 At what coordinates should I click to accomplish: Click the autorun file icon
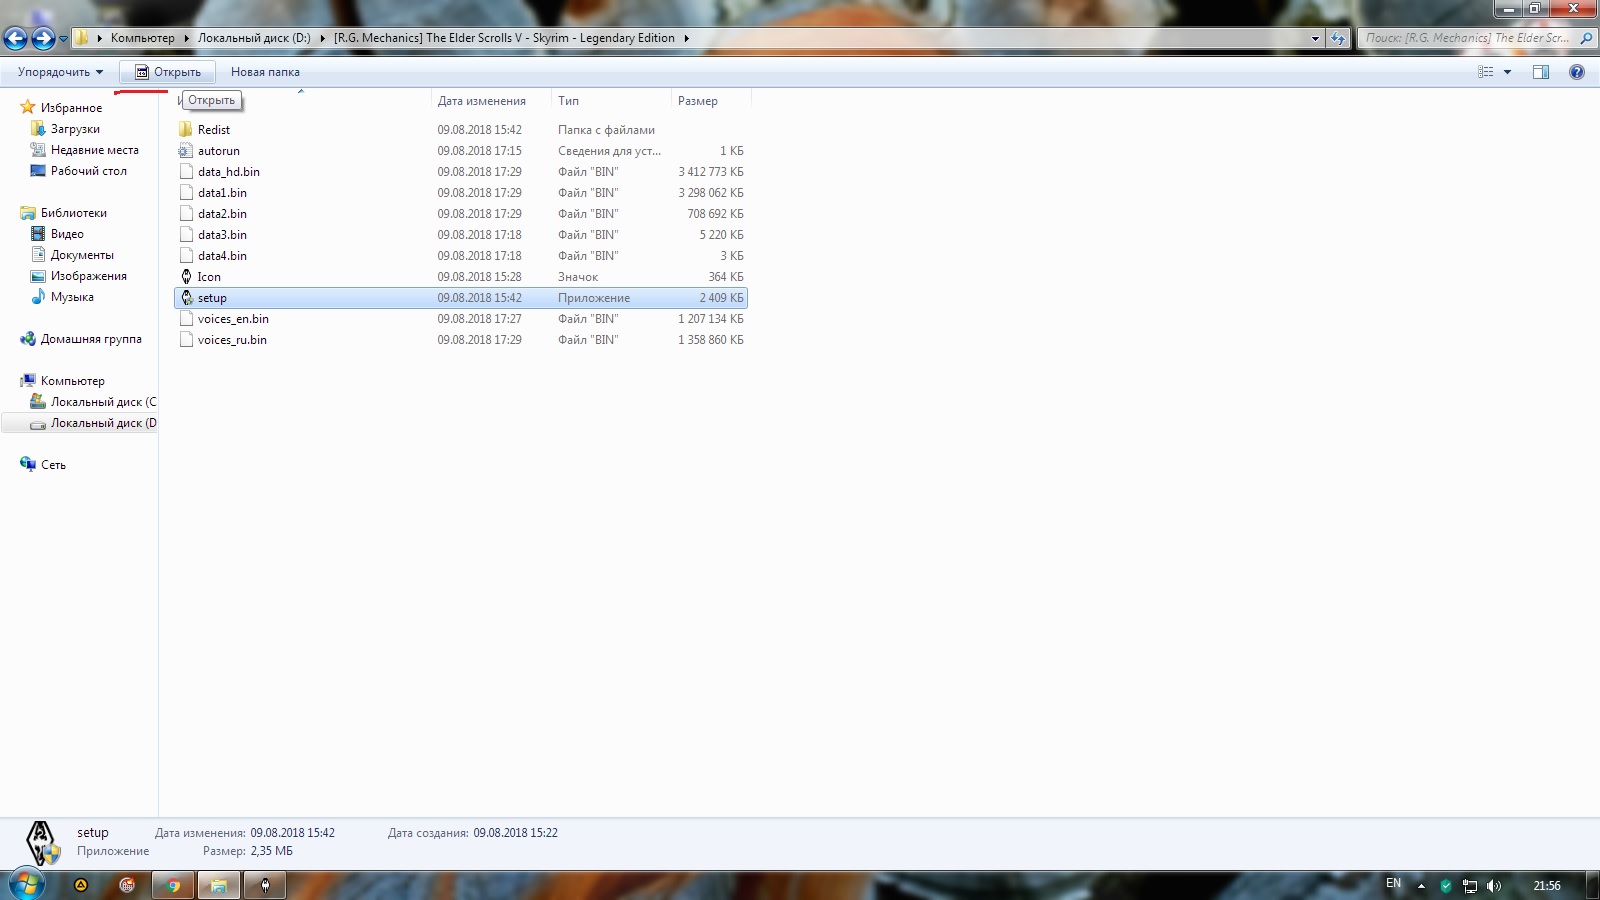click(186, 150)
